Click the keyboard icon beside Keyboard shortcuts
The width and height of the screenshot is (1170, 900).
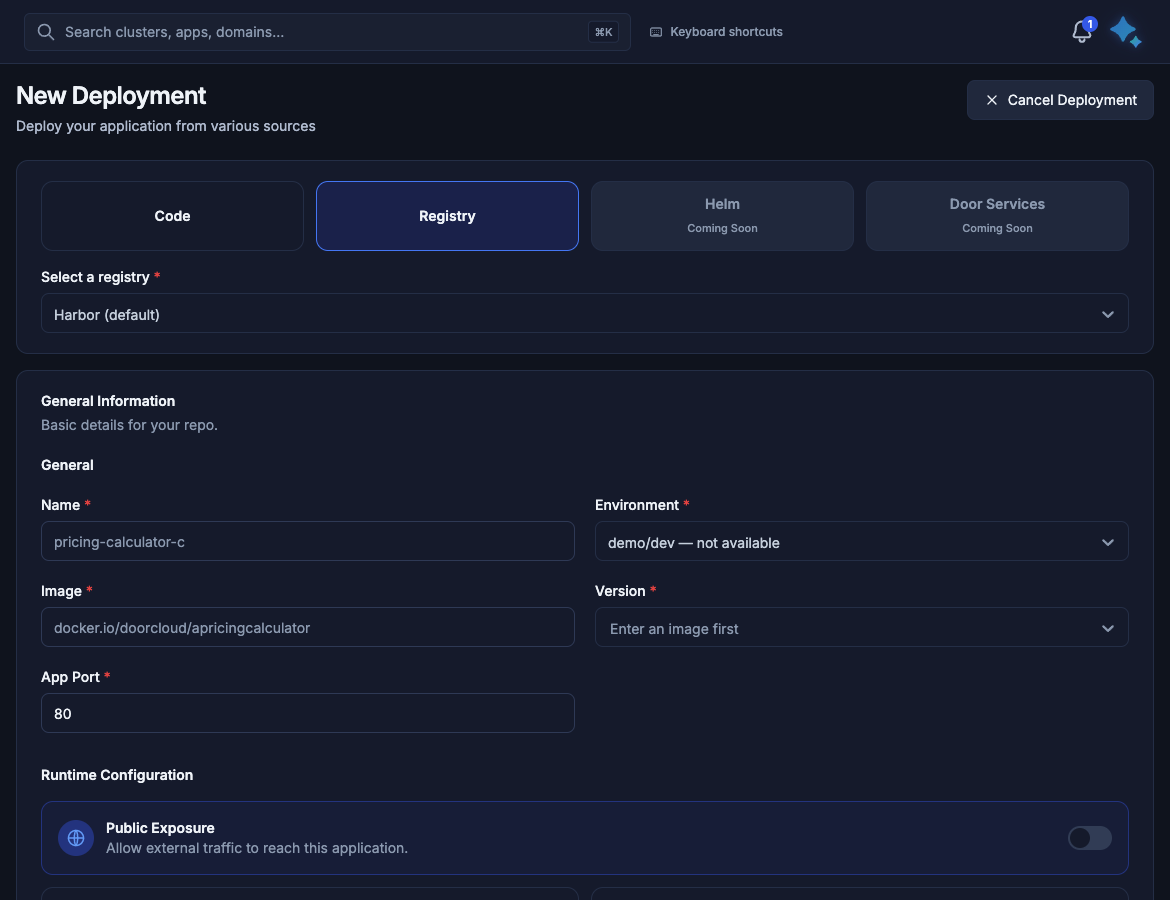[656, 32]
